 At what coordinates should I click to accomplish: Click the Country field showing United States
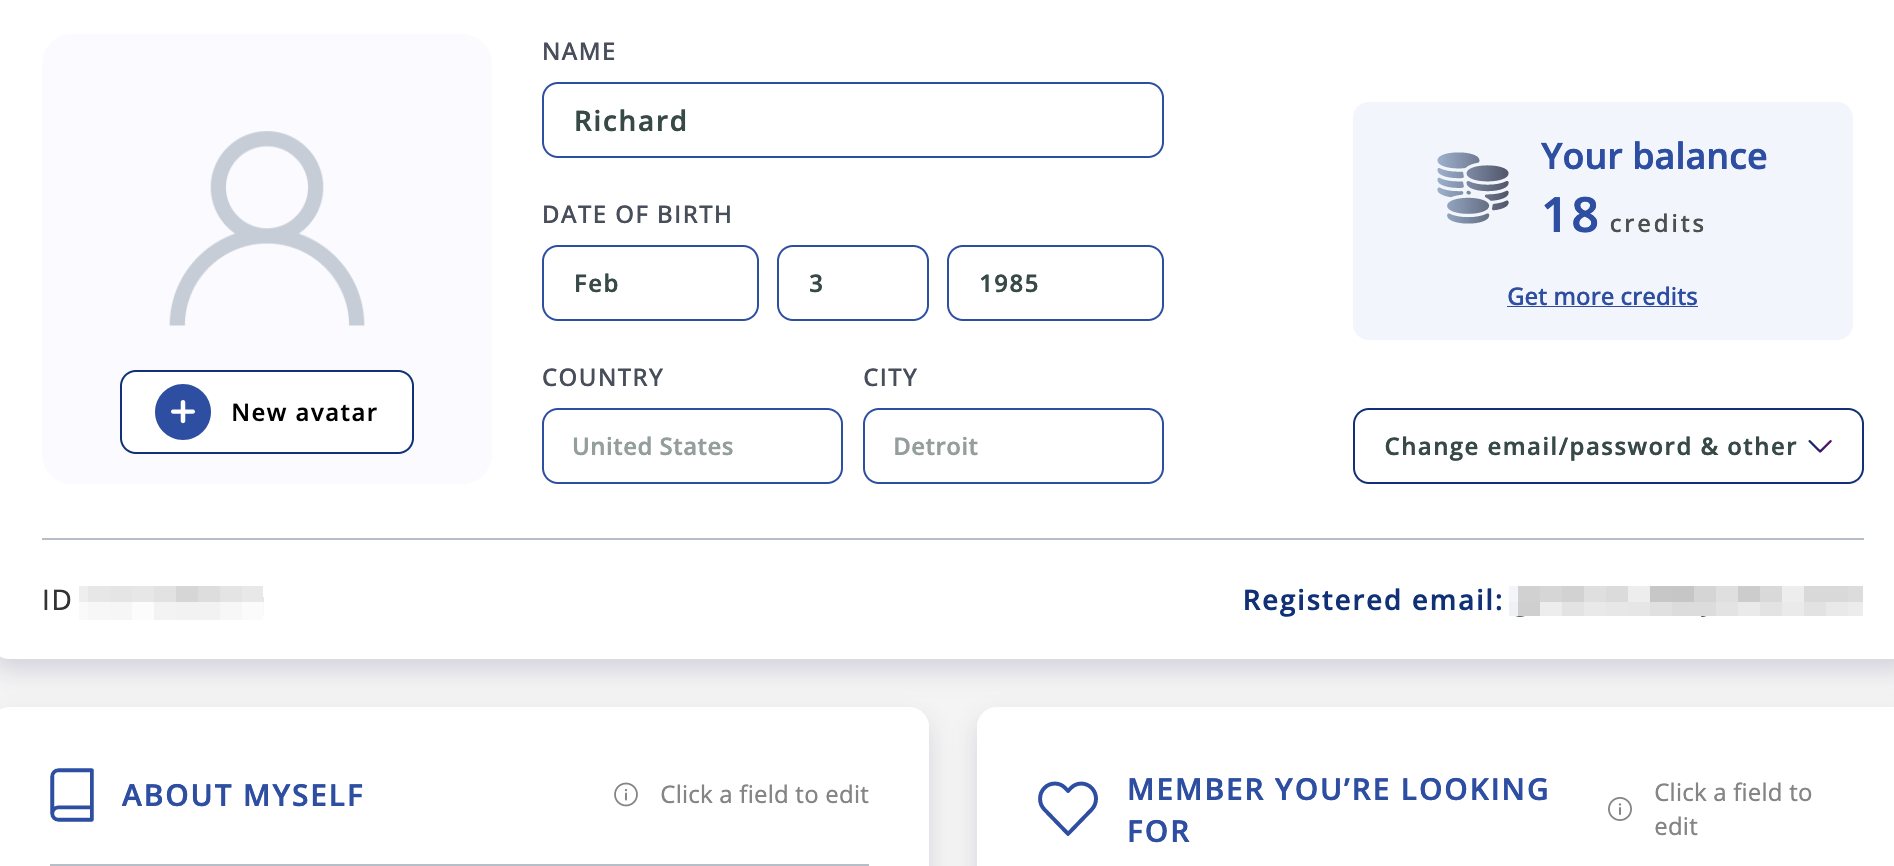click(x=691, y=446)
